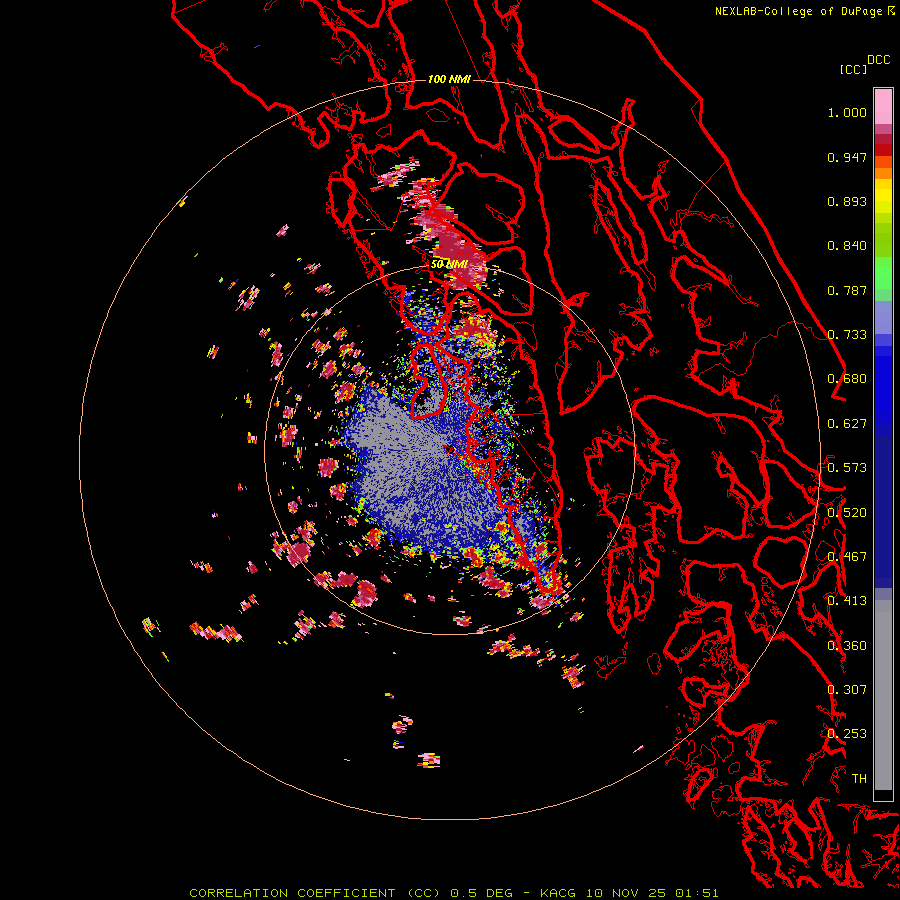
Task: Click the 0.360 value on the color scale
Action: click(847, 646)
